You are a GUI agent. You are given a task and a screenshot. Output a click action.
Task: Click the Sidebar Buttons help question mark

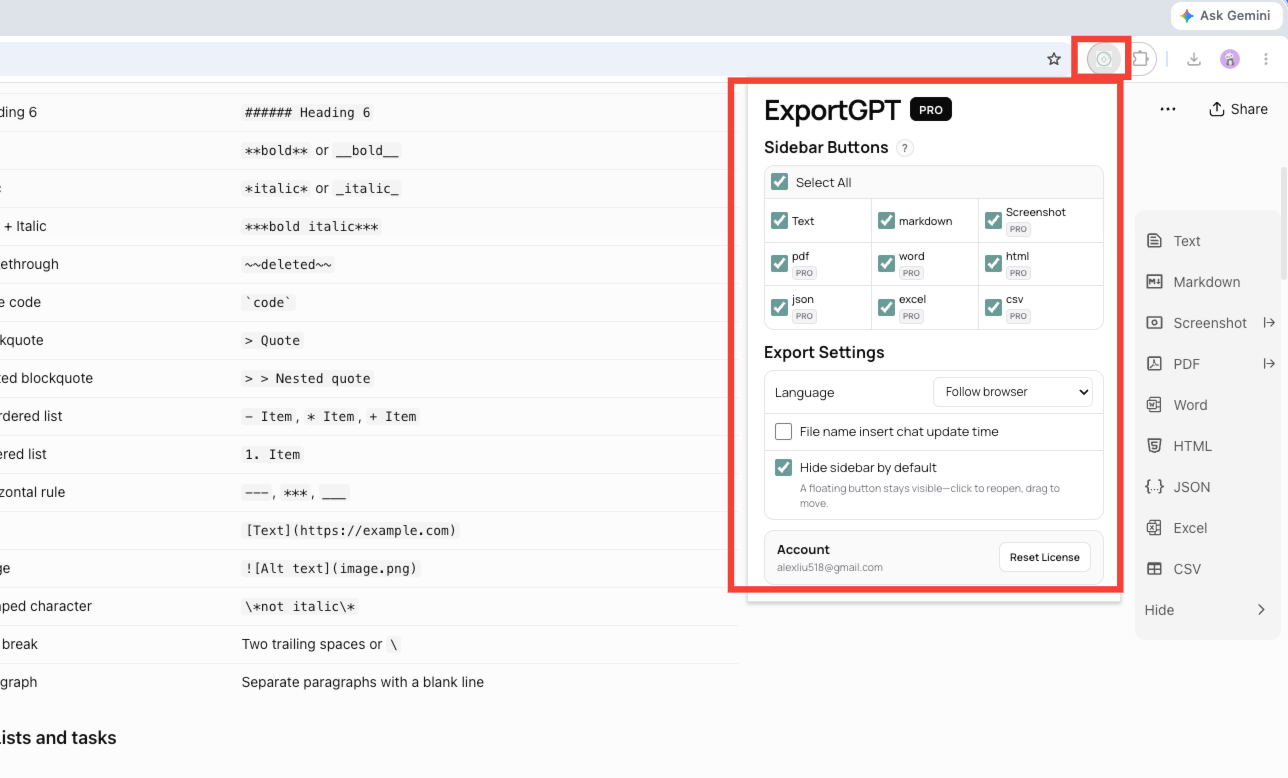pyautogui.click(x=904, y=148)
